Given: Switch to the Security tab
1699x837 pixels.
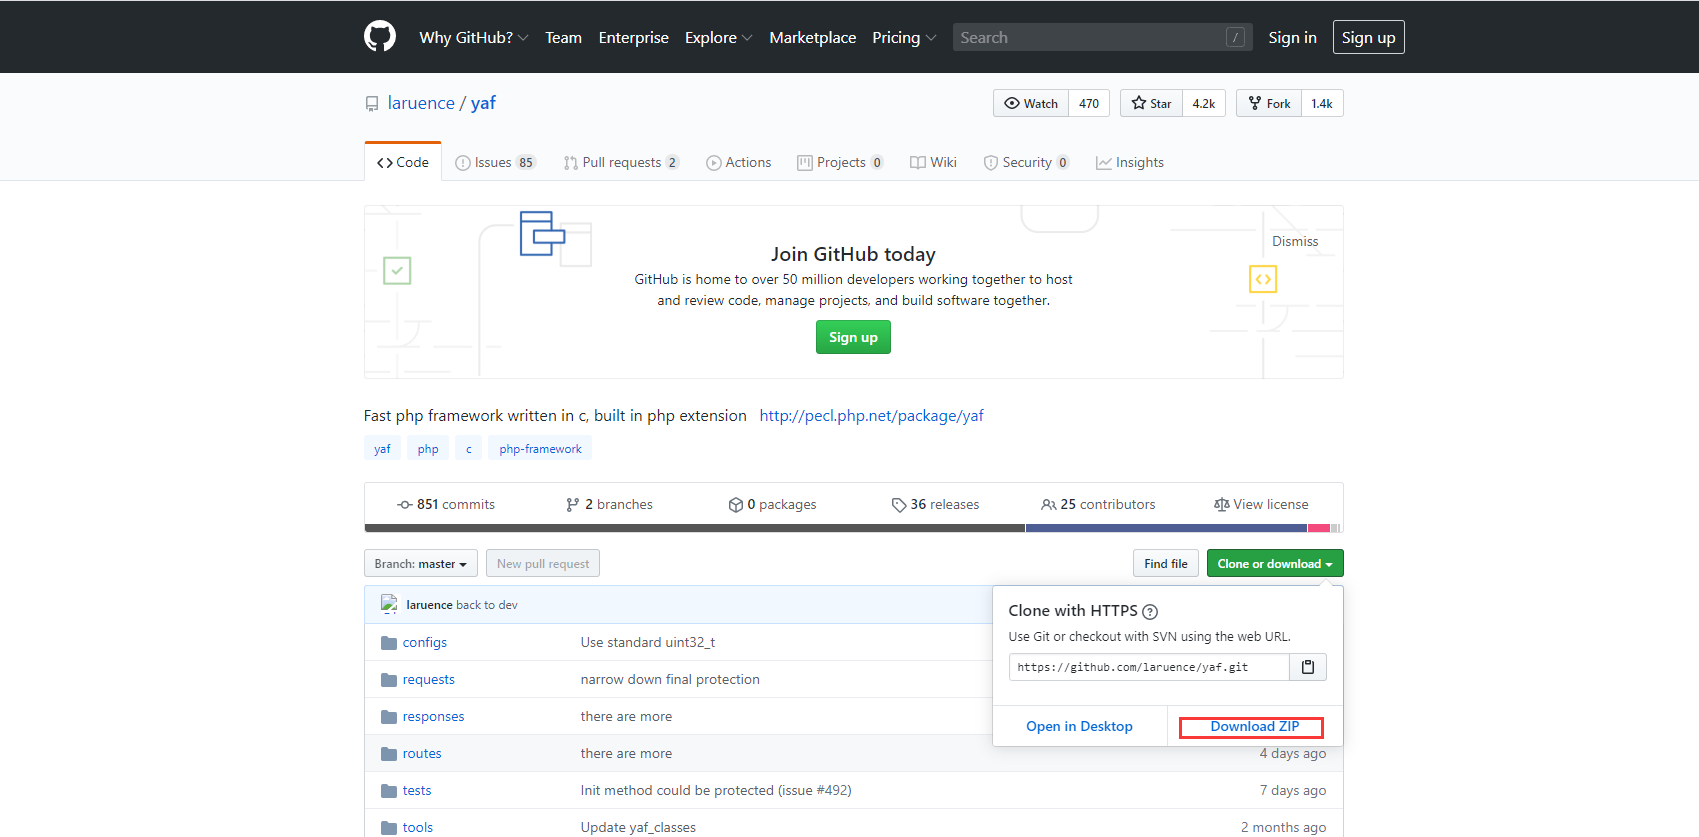Looking at the screenshot, I should (x=1026, y=162).
